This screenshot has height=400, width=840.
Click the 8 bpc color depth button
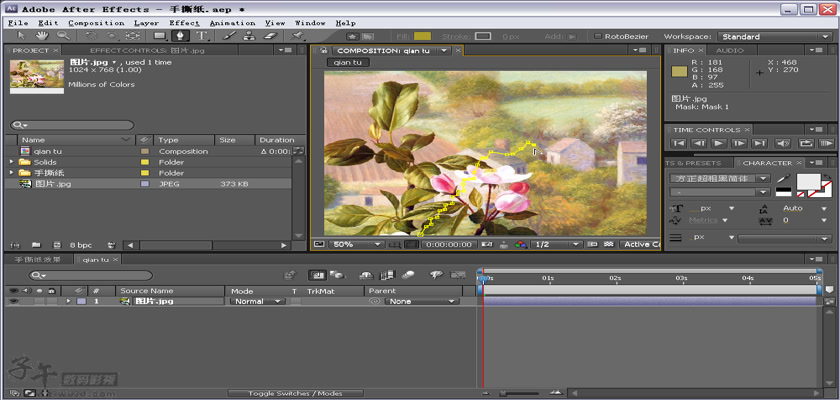click(x=80, y=245)
